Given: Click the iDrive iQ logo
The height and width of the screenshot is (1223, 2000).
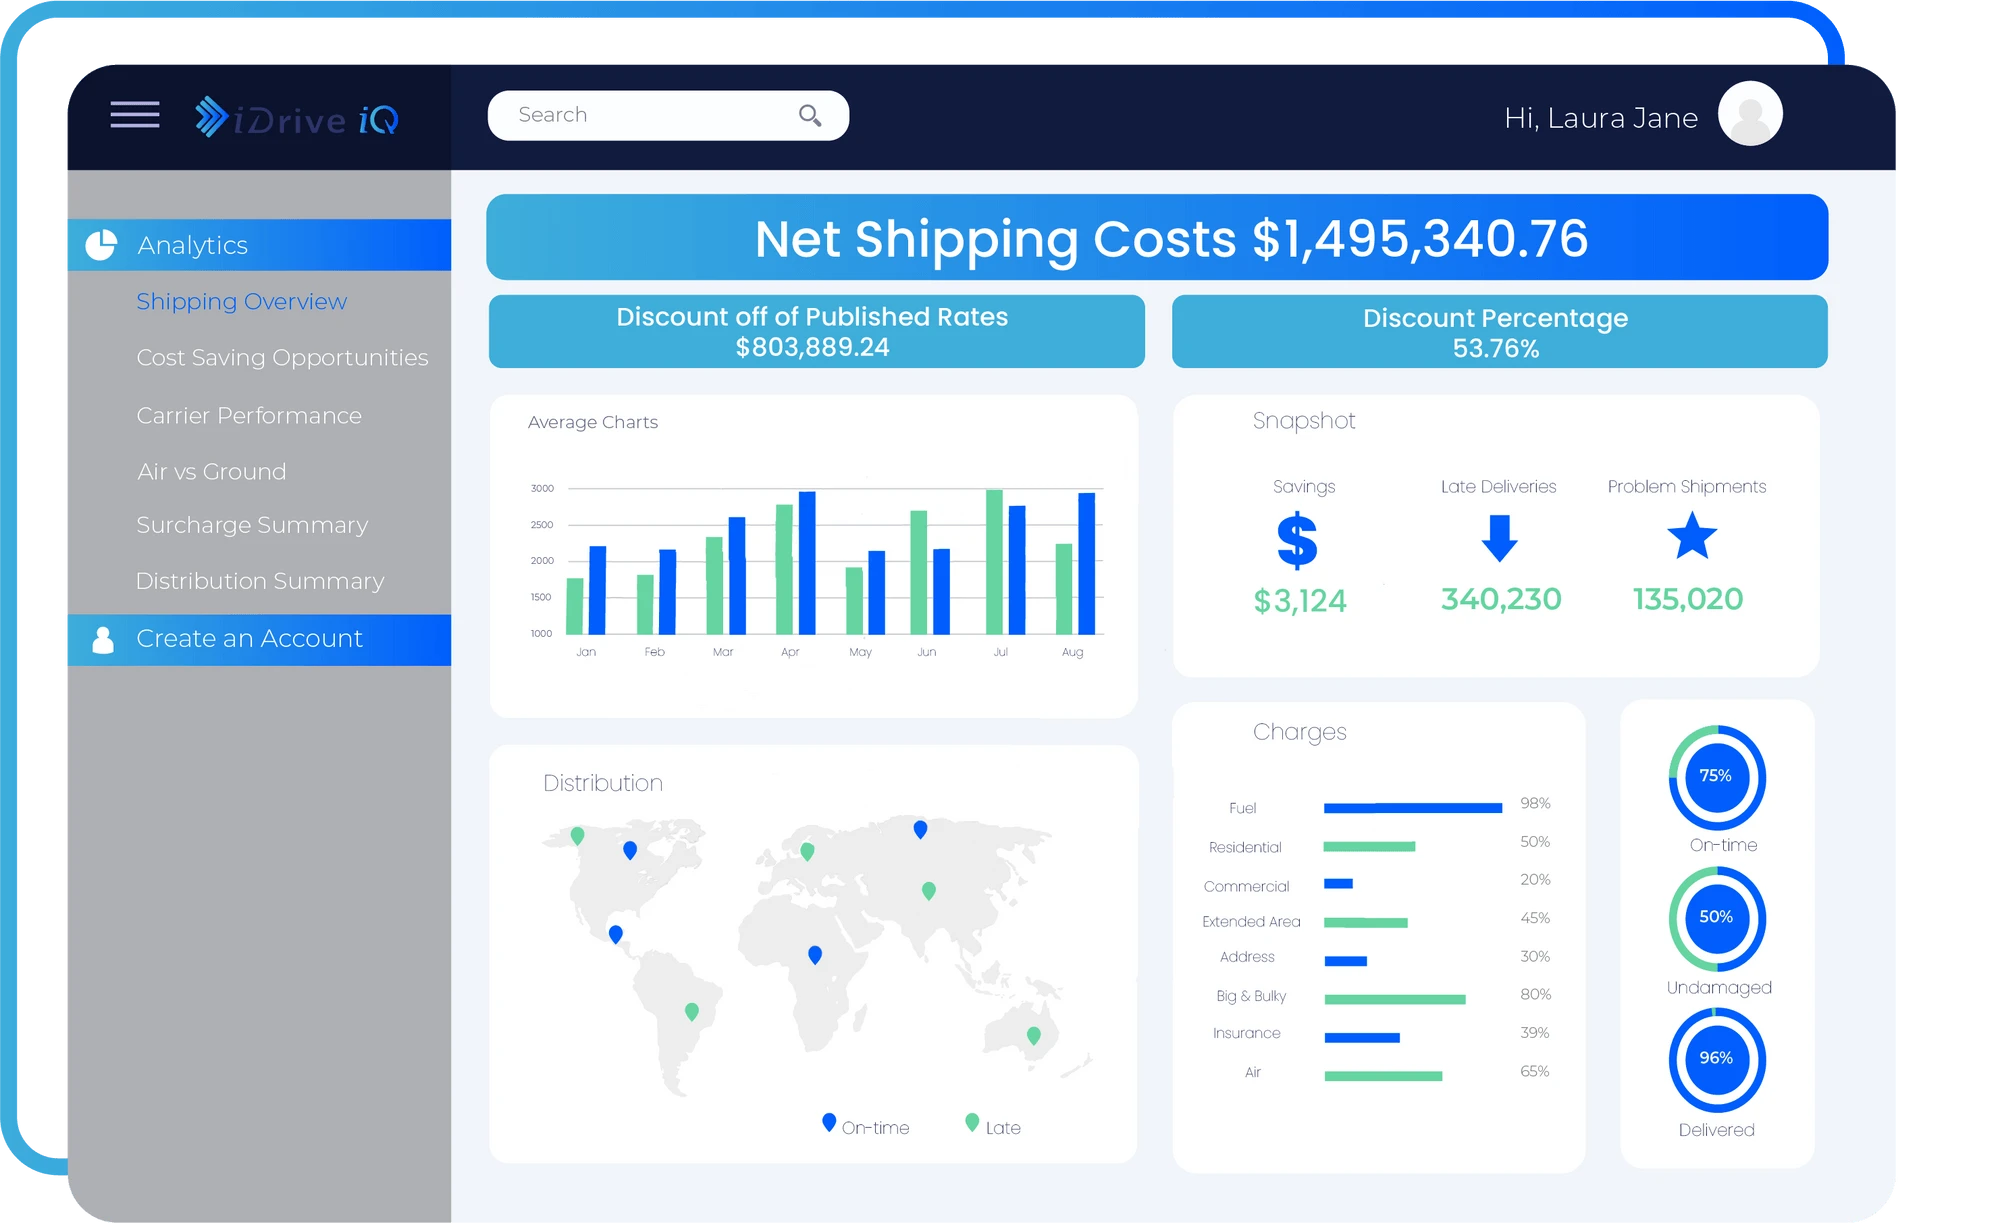Looking at the screenshot, I should point(296,117).
